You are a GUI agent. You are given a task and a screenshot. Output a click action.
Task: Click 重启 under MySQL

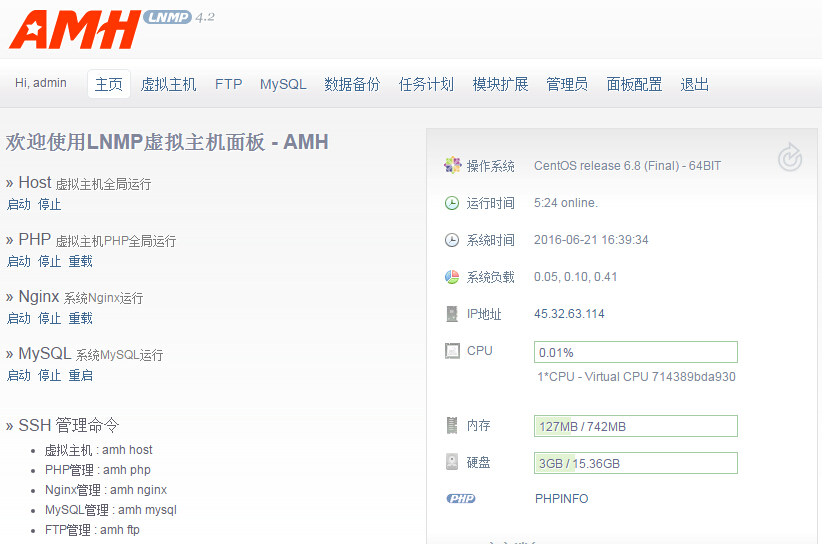81,375
